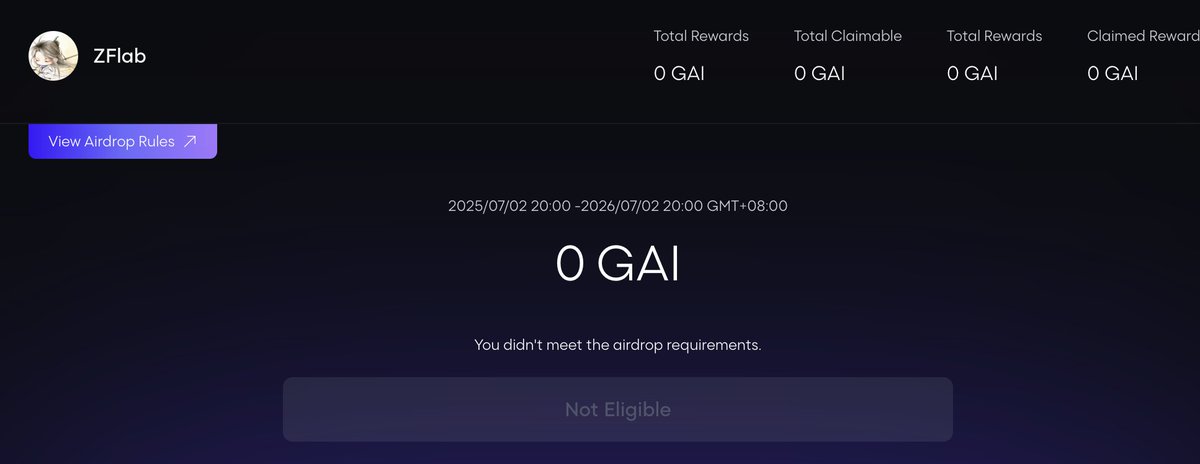
Task: Click the arrow icon on View Airdrop Rules
Action: [191, 141]
